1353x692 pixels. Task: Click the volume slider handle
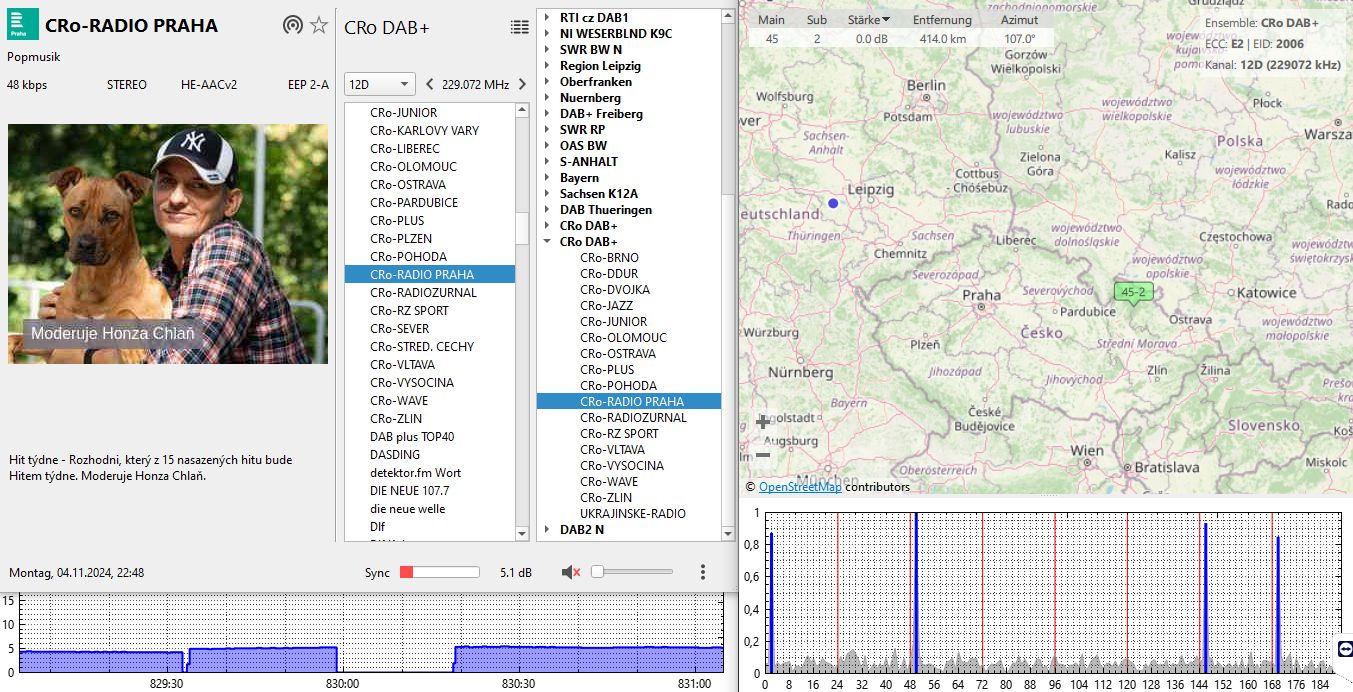(597, 572)
